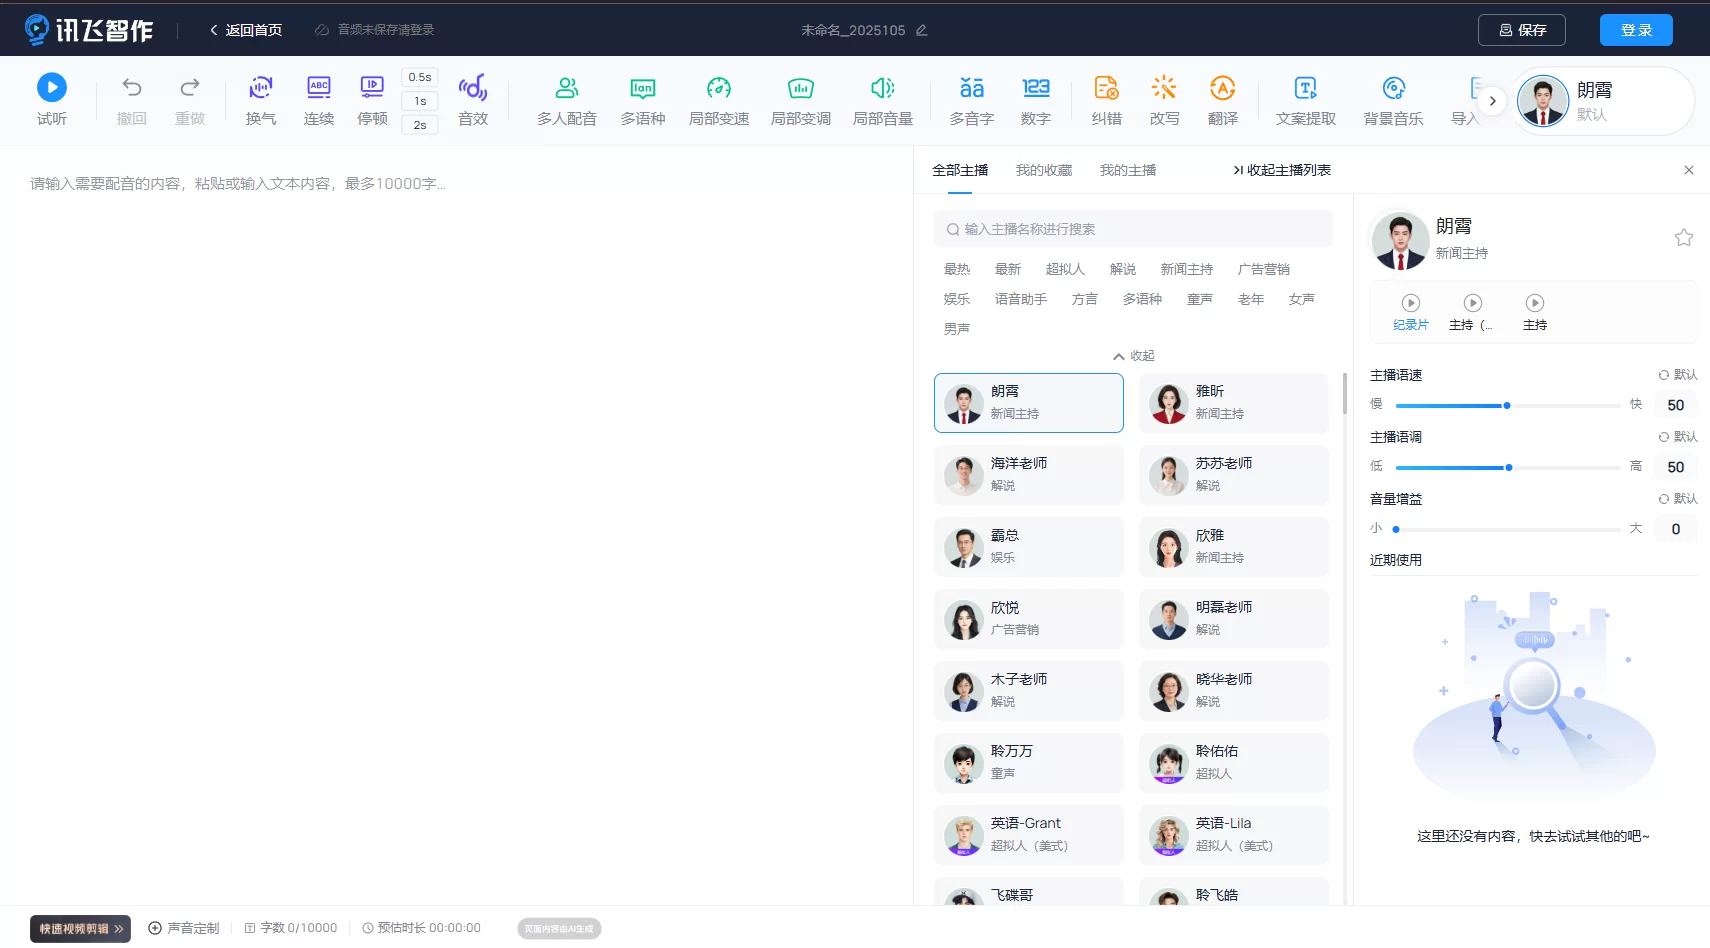Viewport: 1710px width, 948px height.
Task: Expand more toolbar items with arrow
Action: tap(1492, 101)
